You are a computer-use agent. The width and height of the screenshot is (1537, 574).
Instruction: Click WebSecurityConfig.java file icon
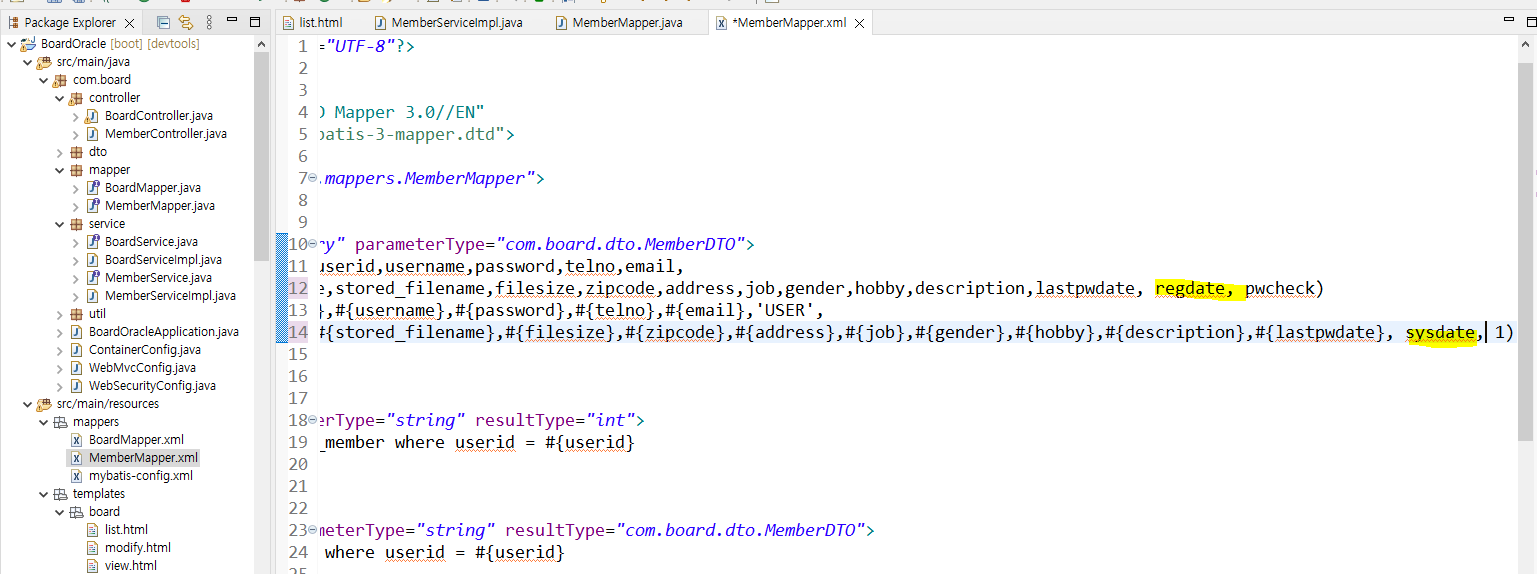pos(77,386)
